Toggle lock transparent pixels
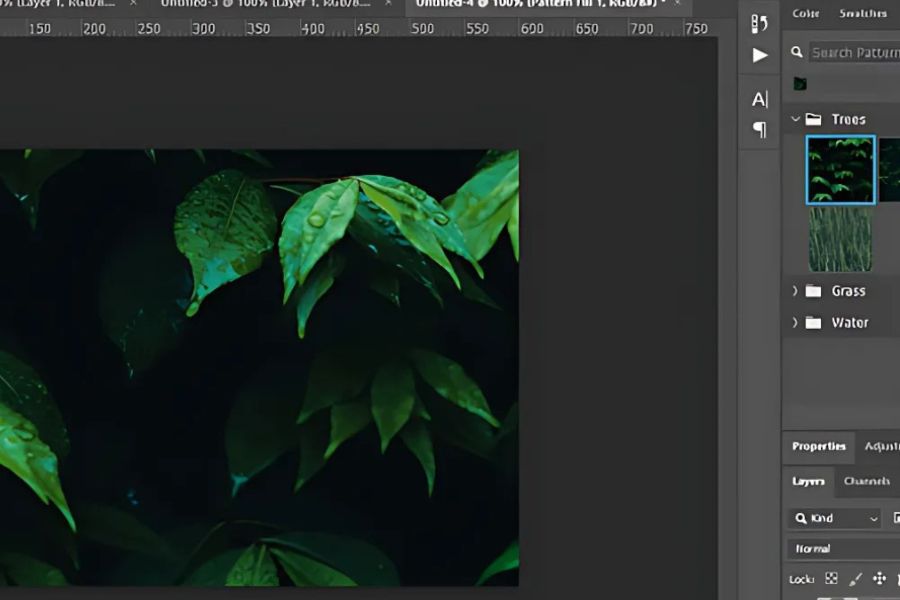 click(x=831, y=579)
